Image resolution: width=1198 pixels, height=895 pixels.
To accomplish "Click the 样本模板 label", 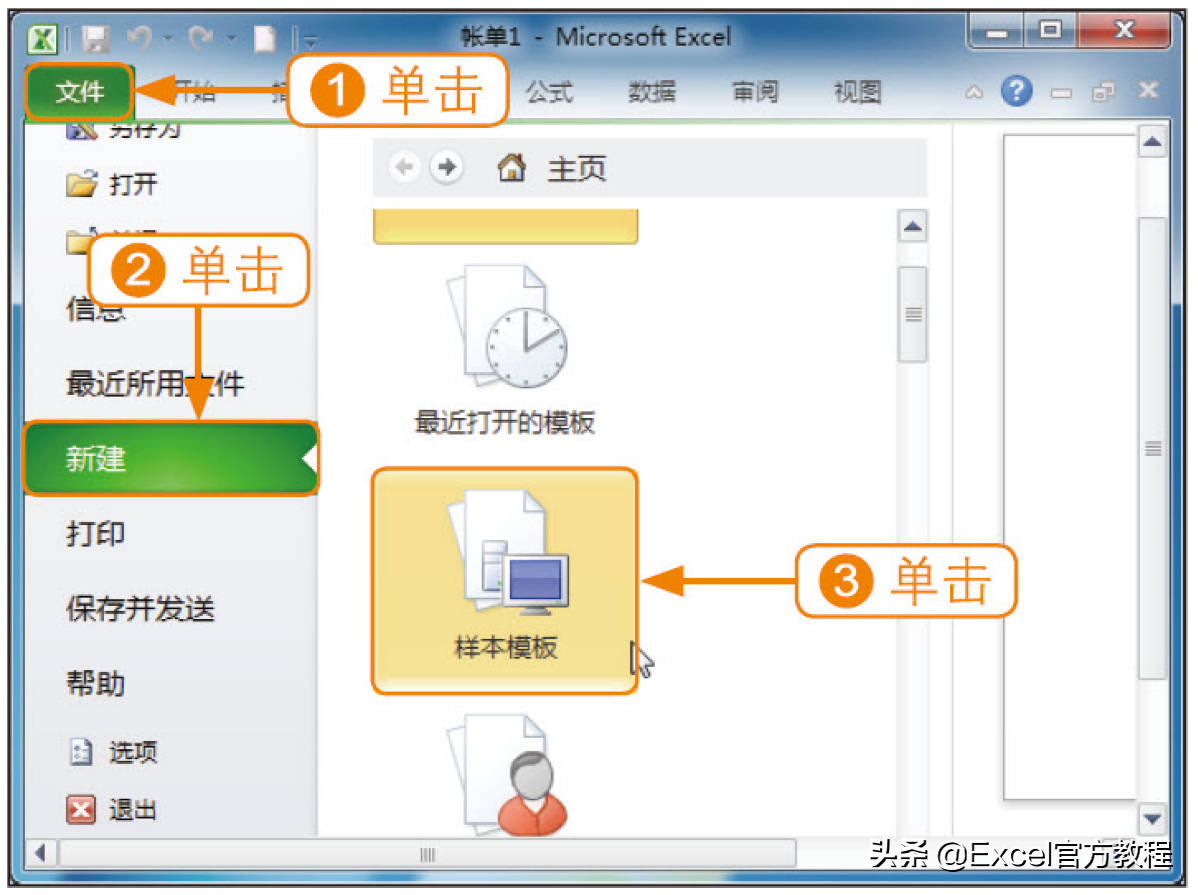I will (x=506, y=647).
